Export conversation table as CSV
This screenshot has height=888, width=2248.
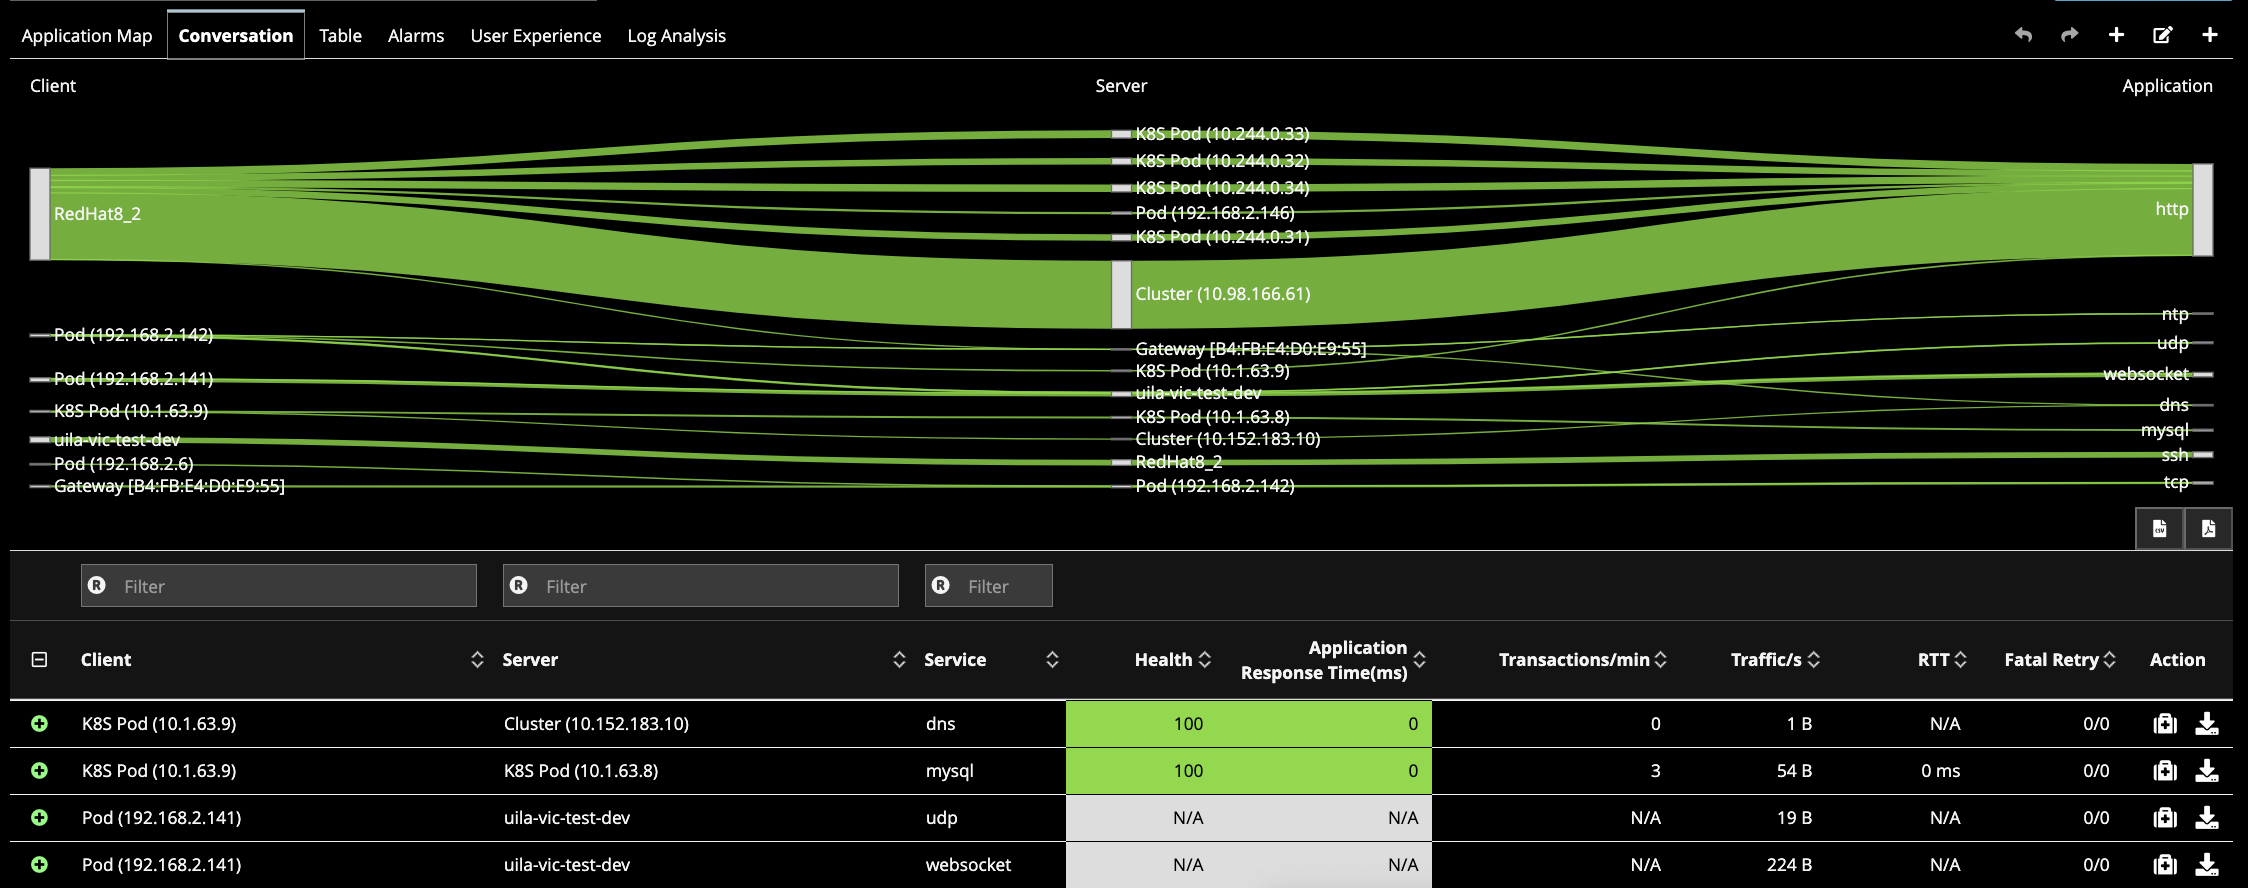2159,528
